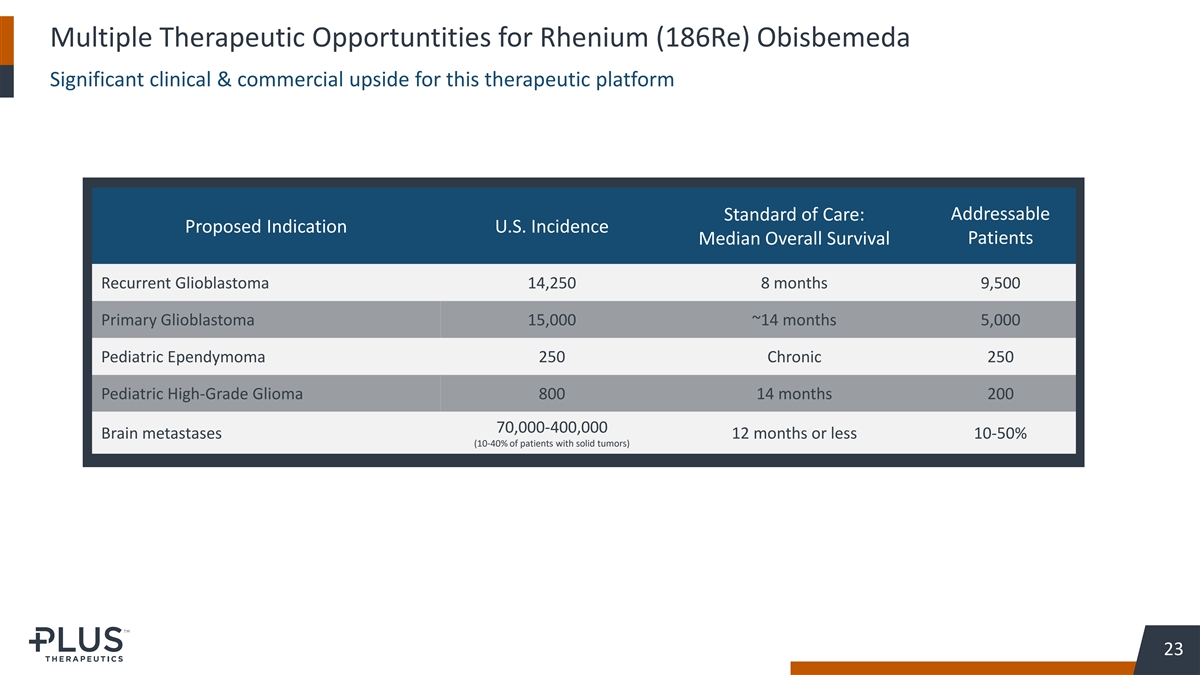Viewport: 1200px width, 675px height.
Task: Select '14 months' in the Pediatric High-Grade Glioma row
Action: (x=794, y=394)
